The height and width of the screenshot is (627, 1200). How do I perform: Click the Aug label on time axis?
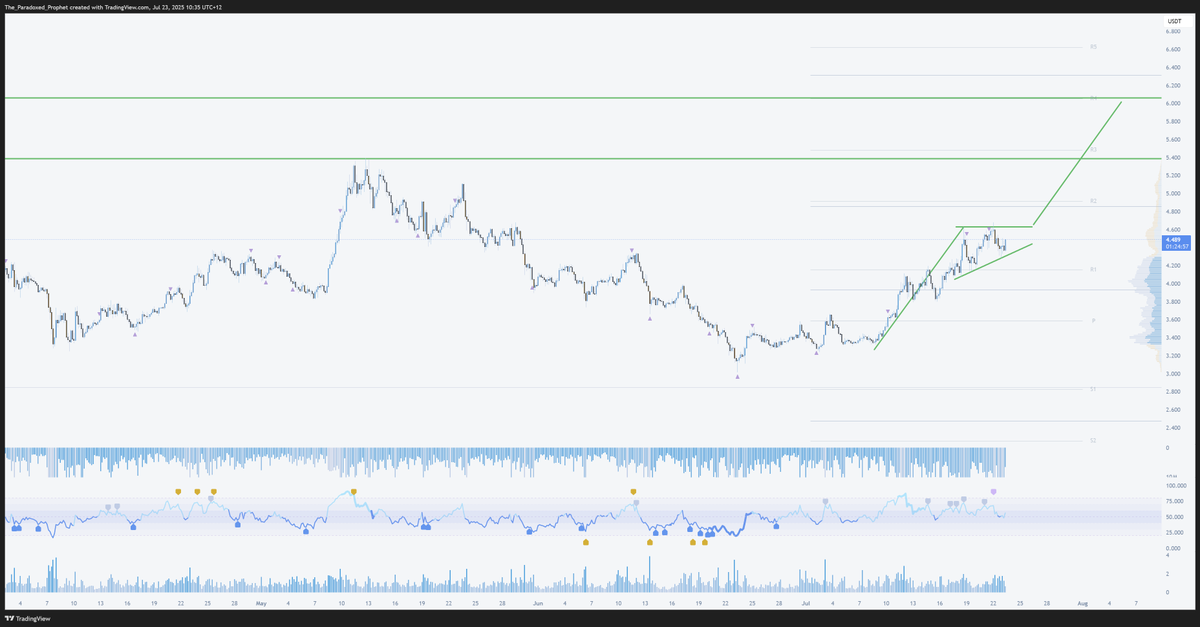click(x=1082, y=604)
